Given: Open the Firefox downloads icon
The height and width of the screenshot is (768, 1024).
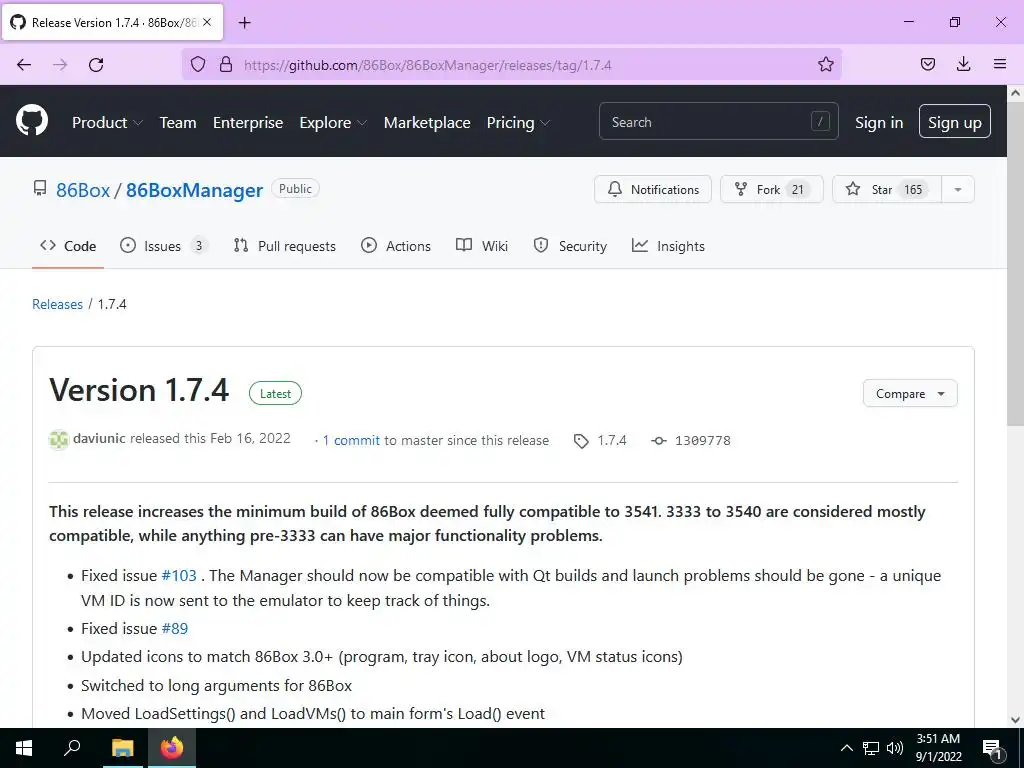Looking at the screenshot, I should [963, 64].
